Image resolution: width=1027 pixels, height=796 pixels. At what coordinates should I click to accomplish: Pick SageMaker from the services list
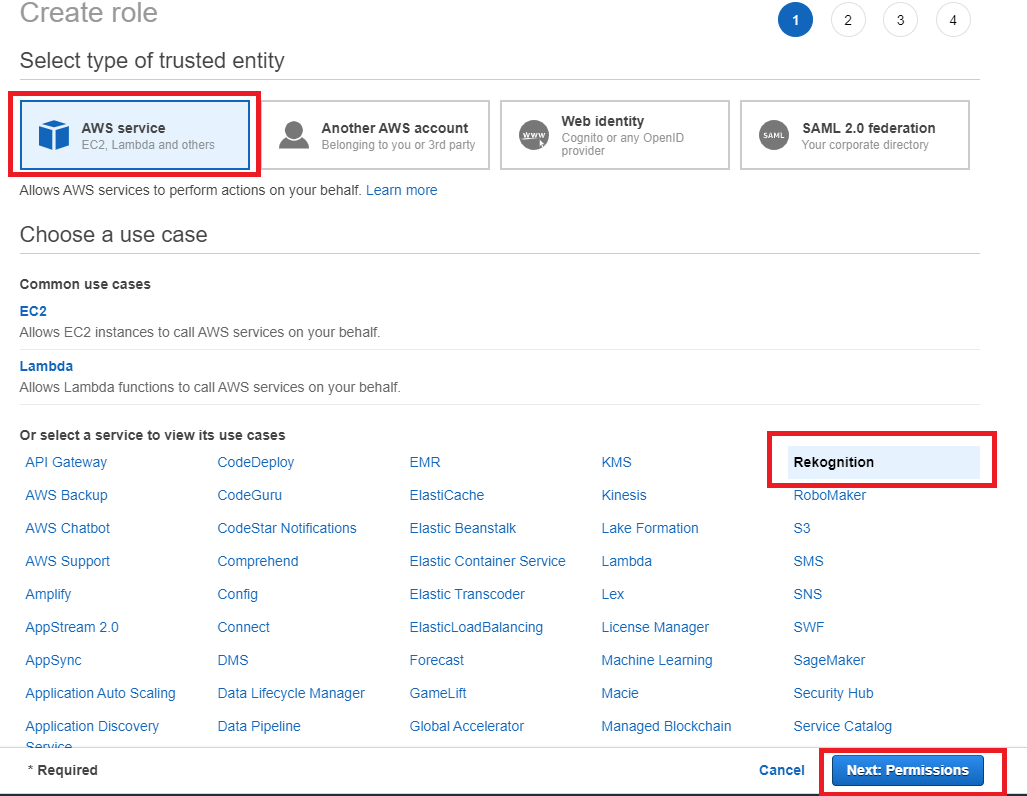pyautogui.click(x=829, y=660)
